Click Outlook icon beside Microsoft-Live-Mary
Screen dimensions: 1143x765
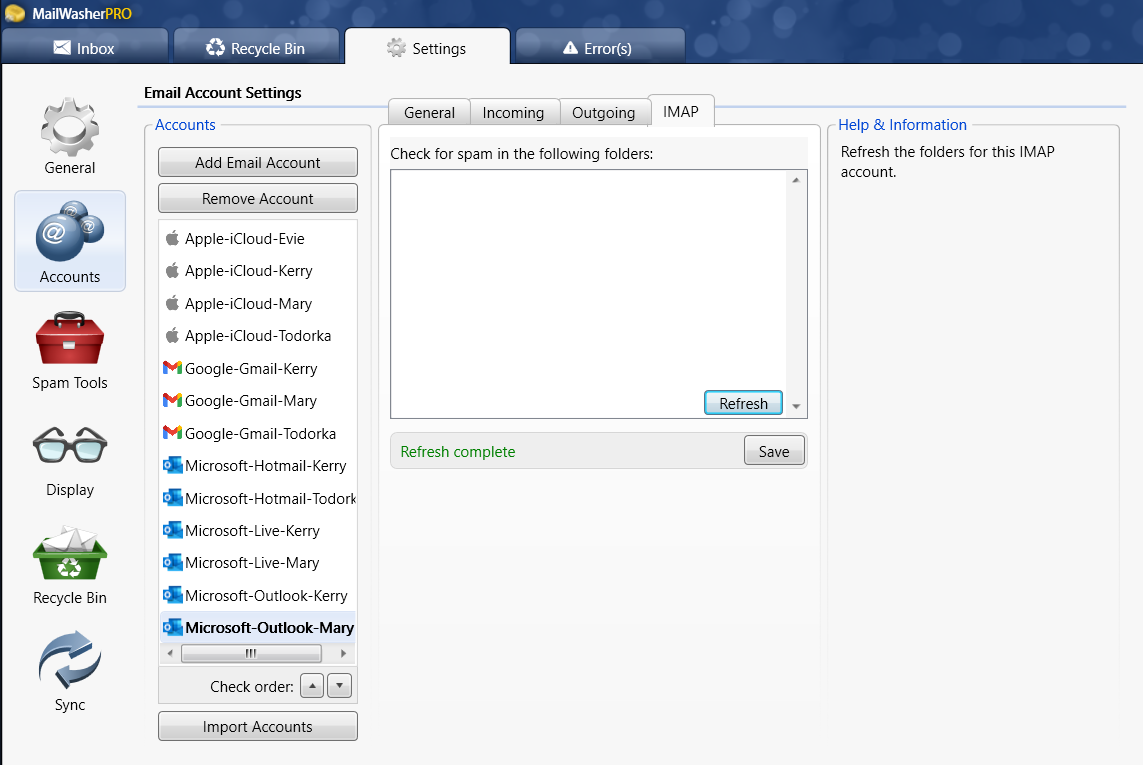tap(172, 562)
